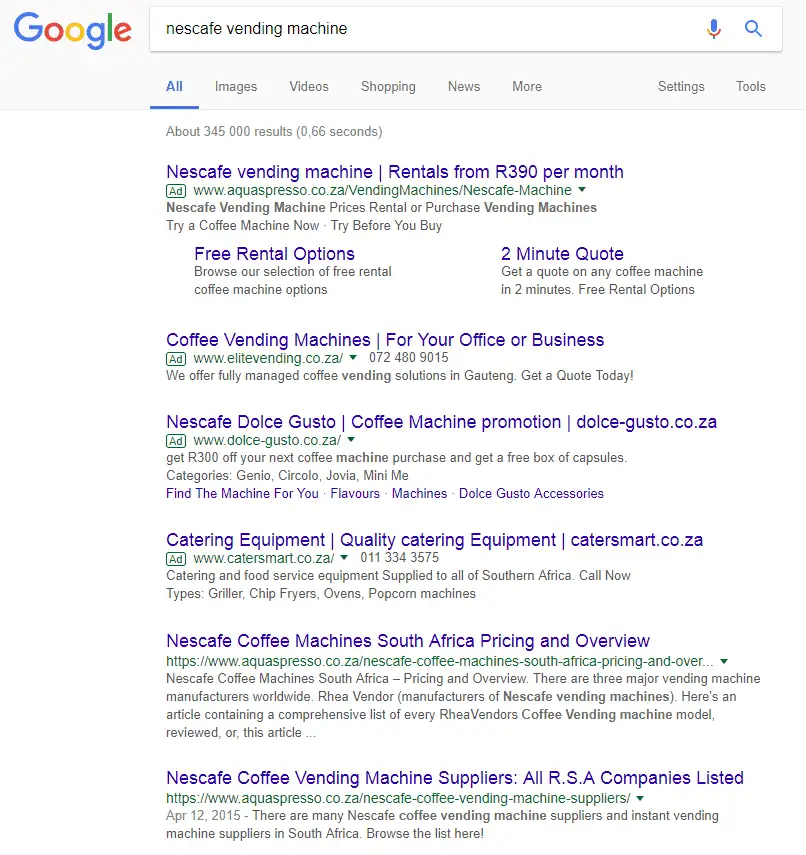Click Ad badge beside catersmart URL
The width and height of the screenshot is (806, 855).
coord(176,559)
